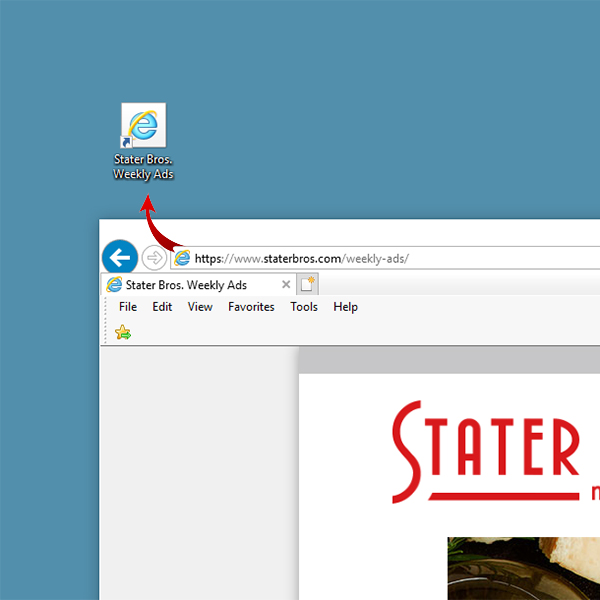Open the File menu
600x600 pixels.
(x=128, y=307)
